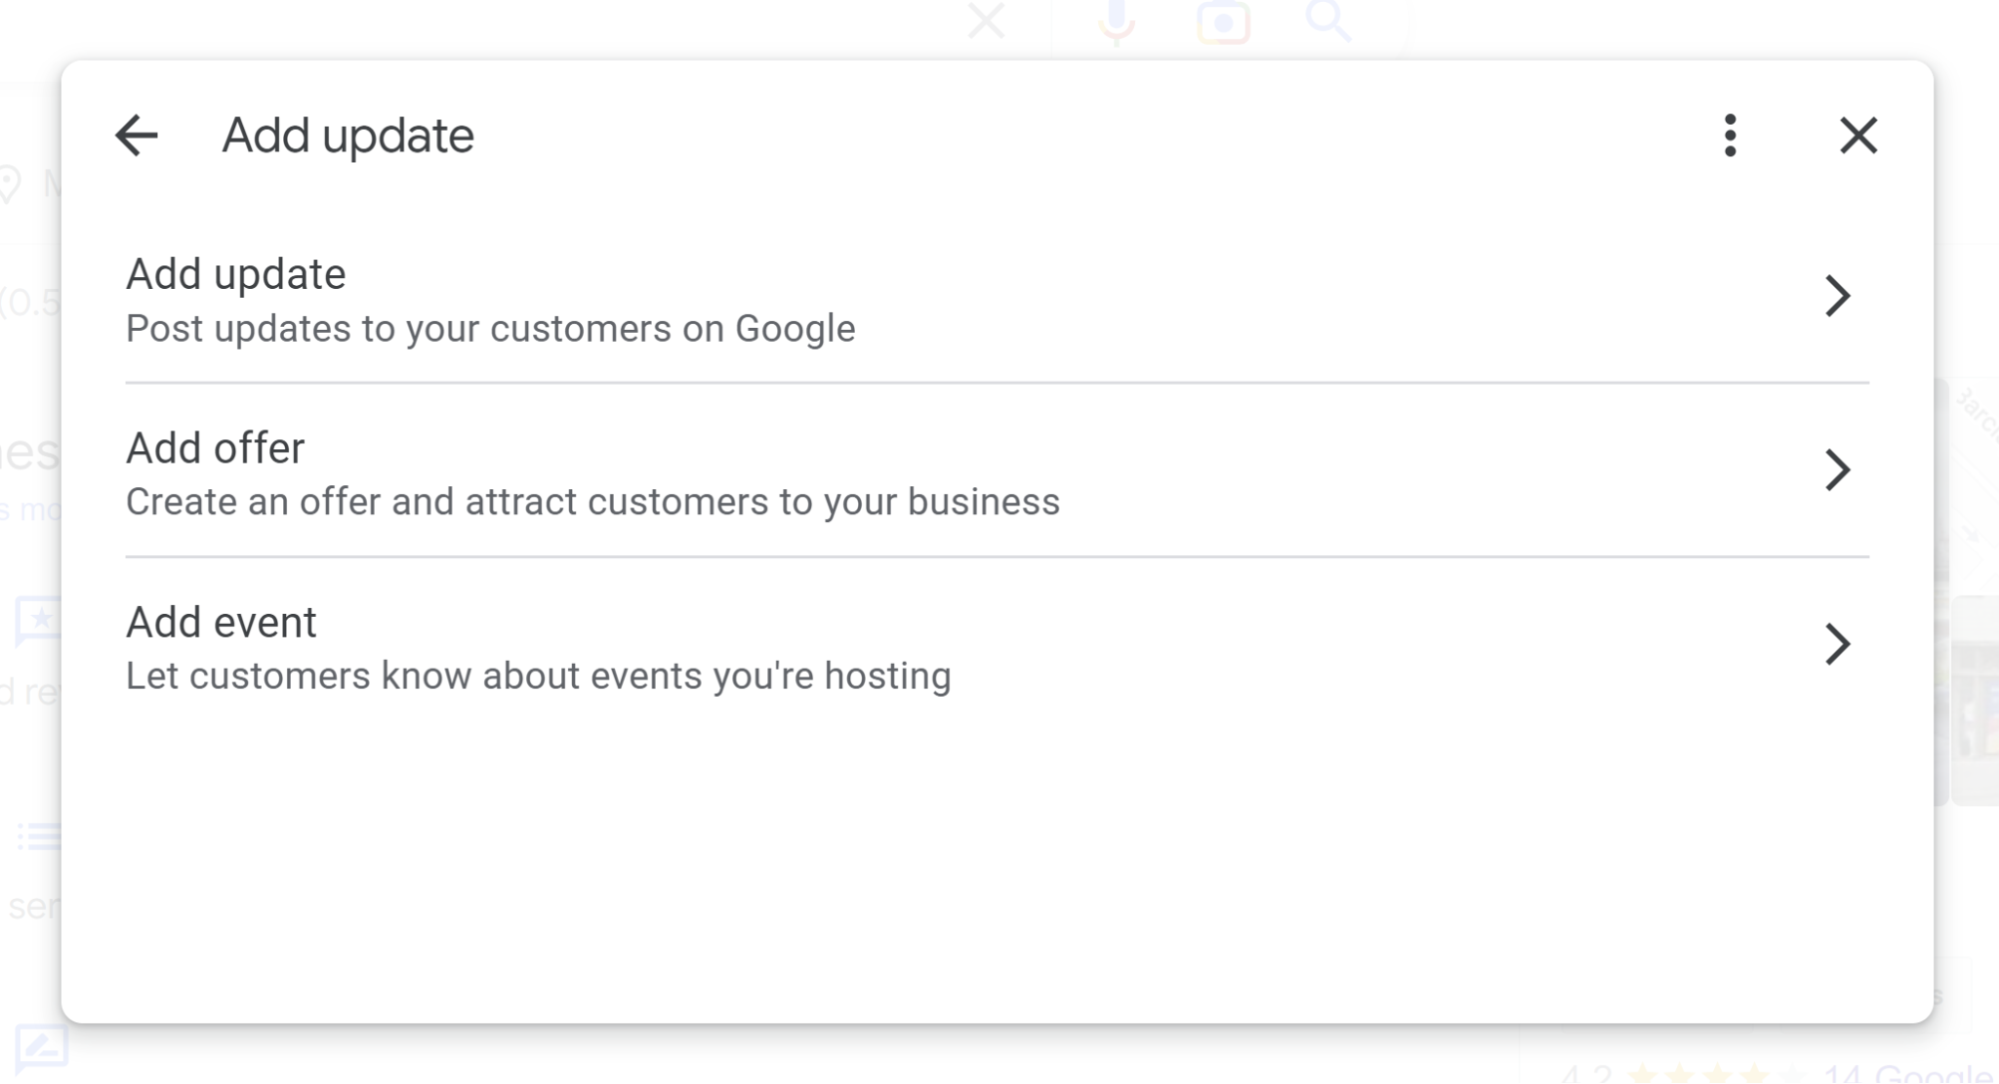Expand the Add update row chevron

click(1837, 296)
